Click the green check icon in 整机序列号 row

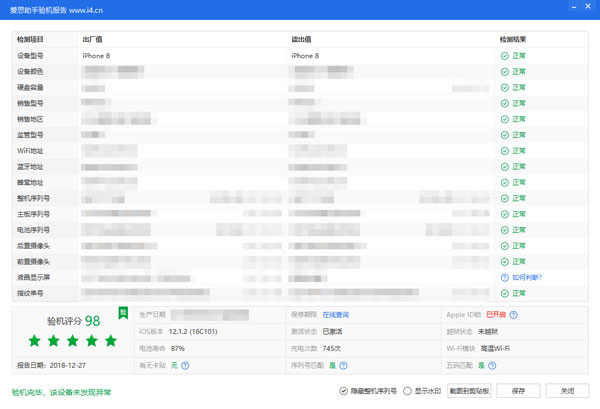[505, 198]
